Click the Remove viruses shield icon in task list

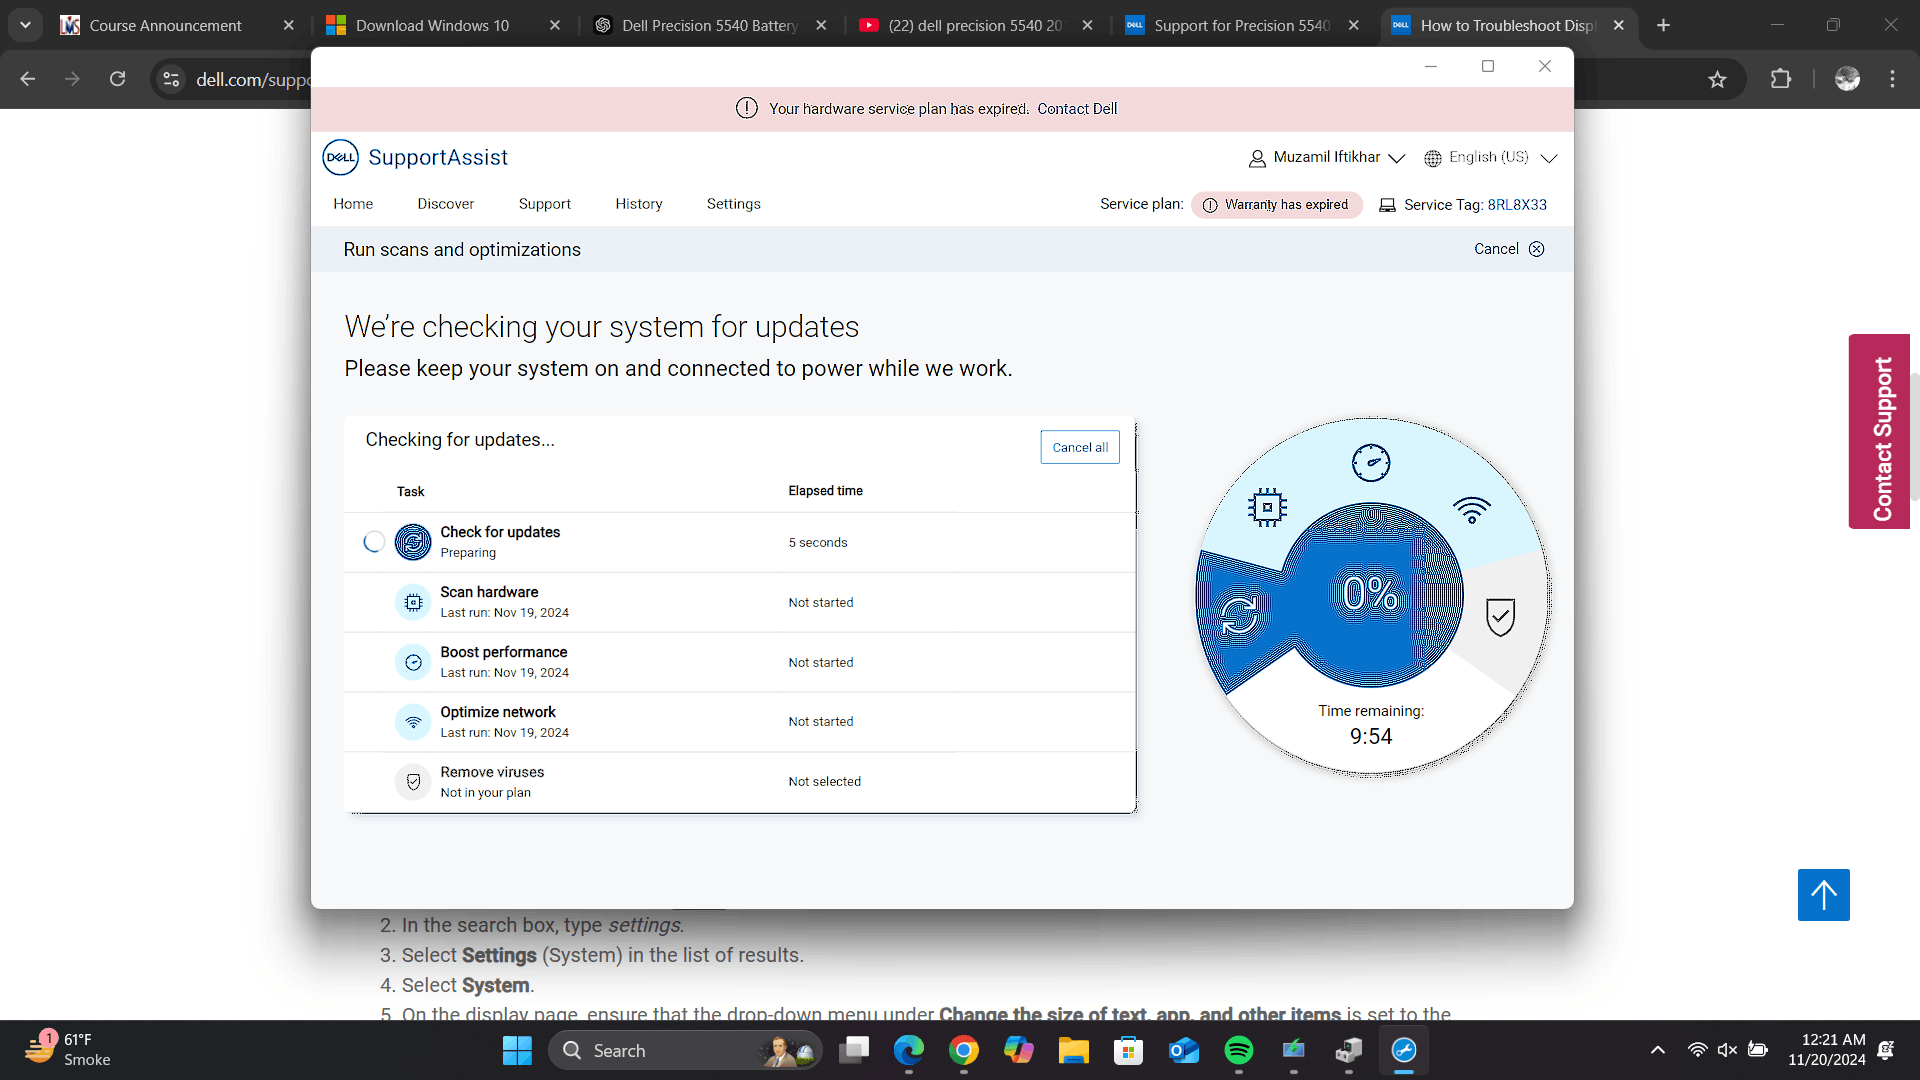(413, 782)
